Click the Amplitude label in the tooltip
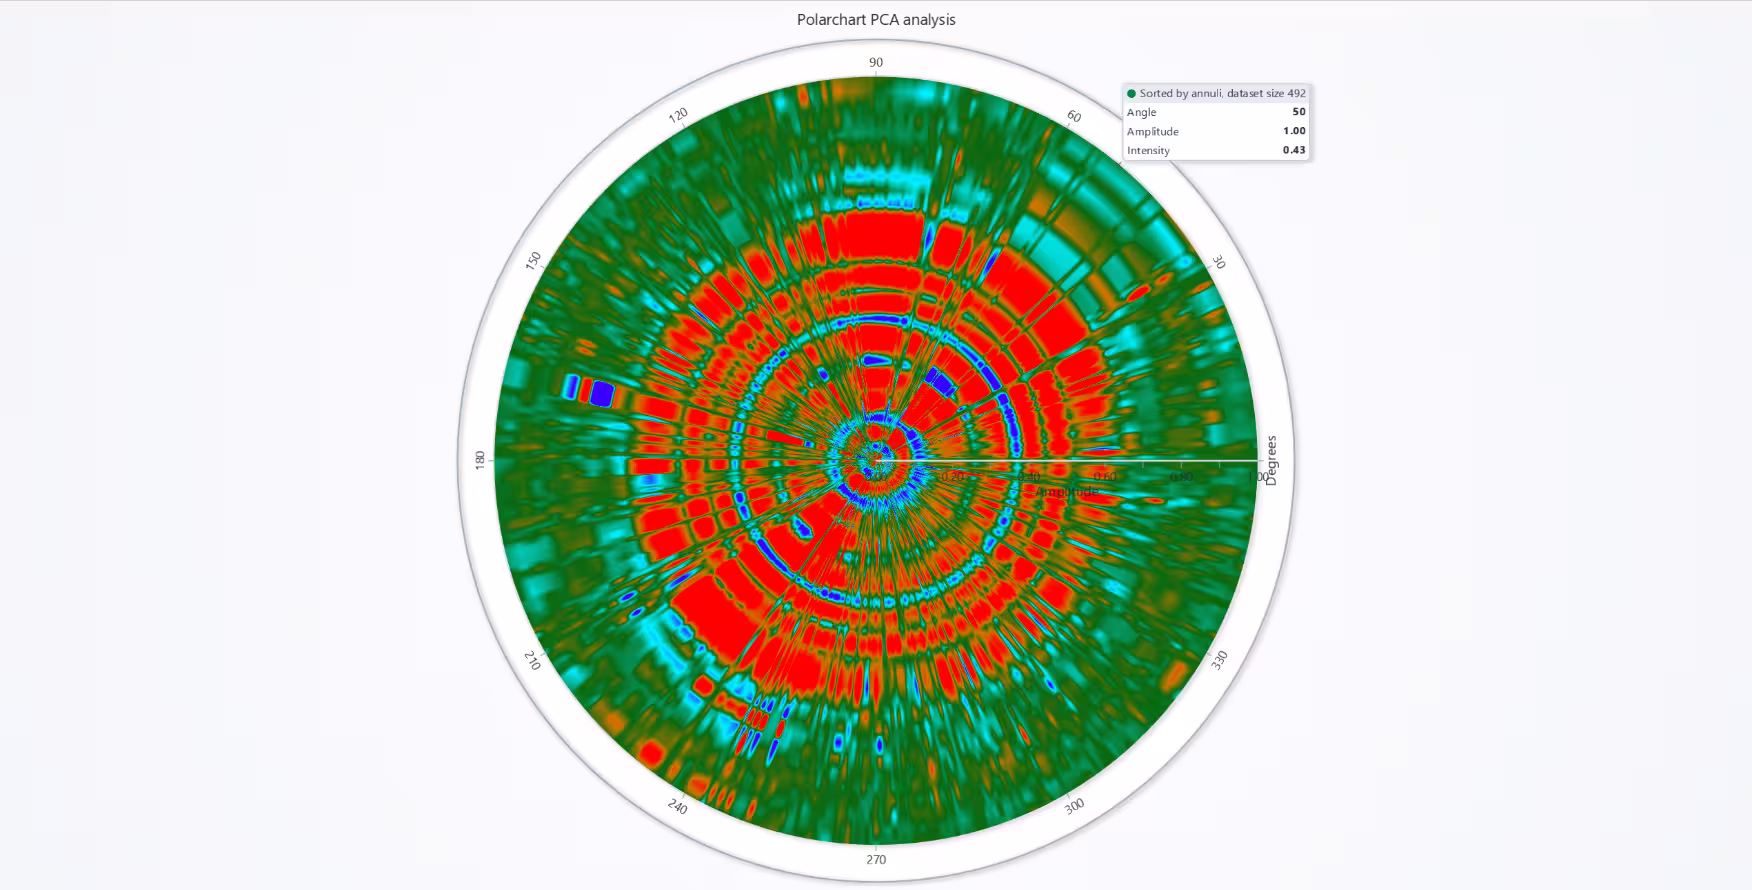 click(x=1153, y=131)
